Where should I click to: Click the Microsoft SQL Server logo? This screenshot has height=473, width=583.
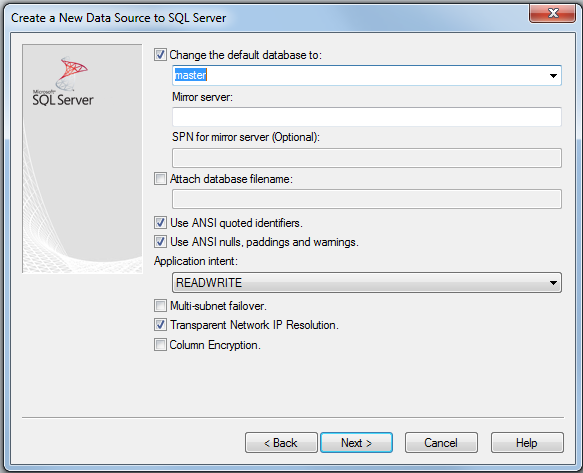[x=63, y=82]
